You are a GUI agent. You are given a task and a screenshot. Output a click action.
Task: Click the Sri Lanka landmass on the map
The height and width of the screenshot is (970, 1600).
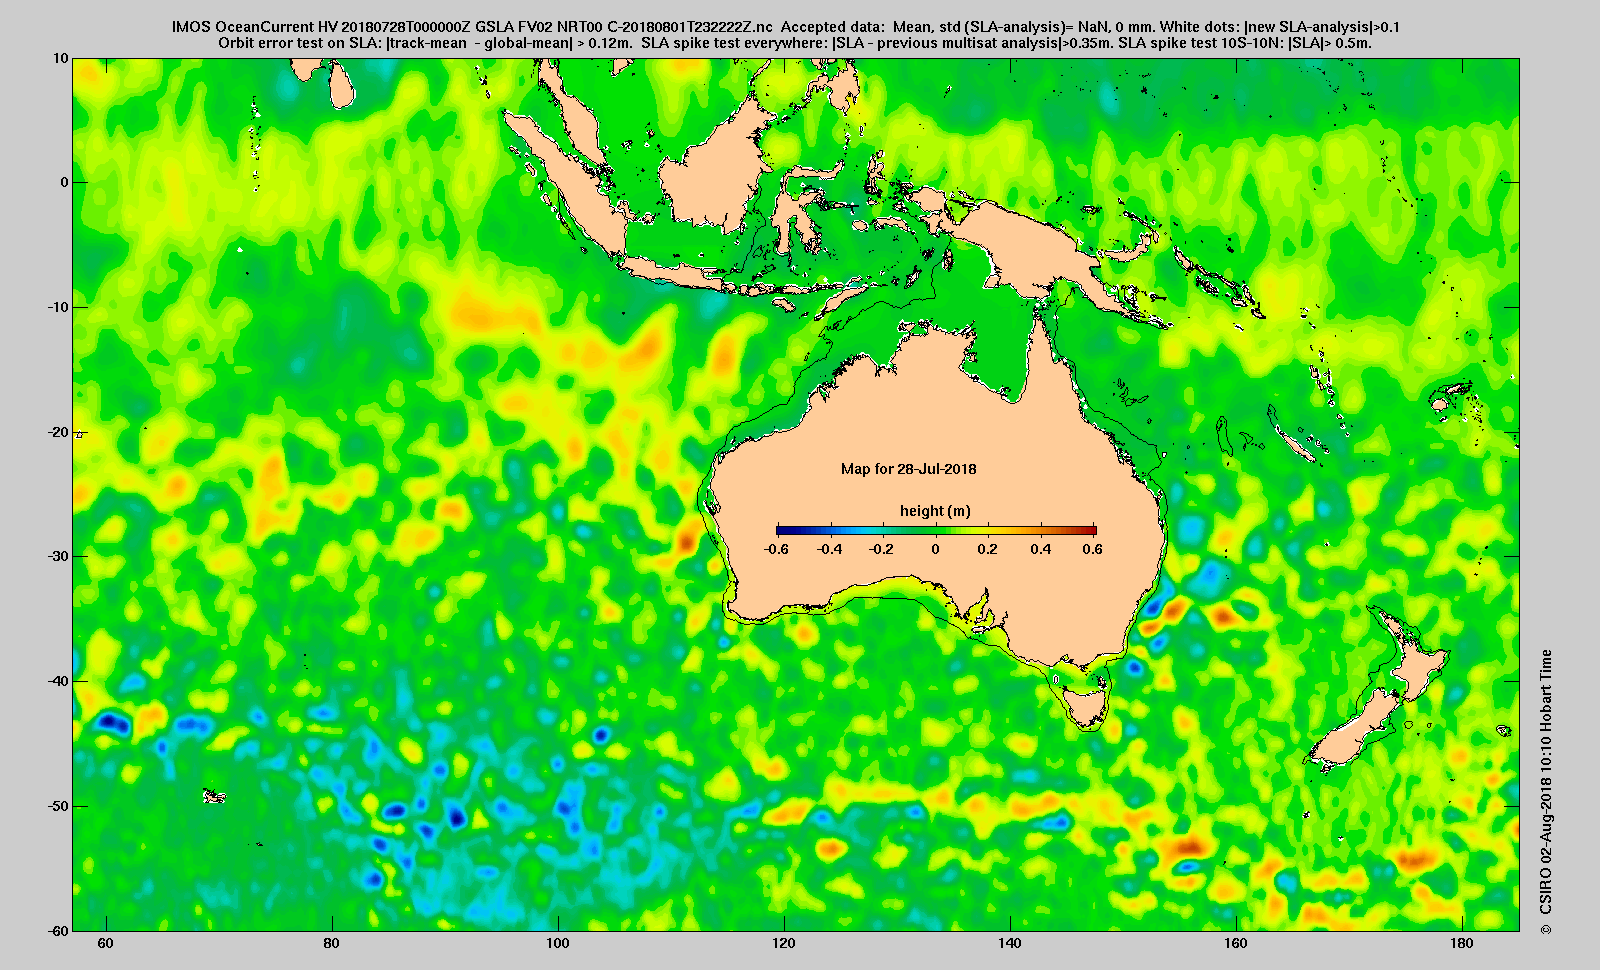pyautogui.click(x=341, y=88)
